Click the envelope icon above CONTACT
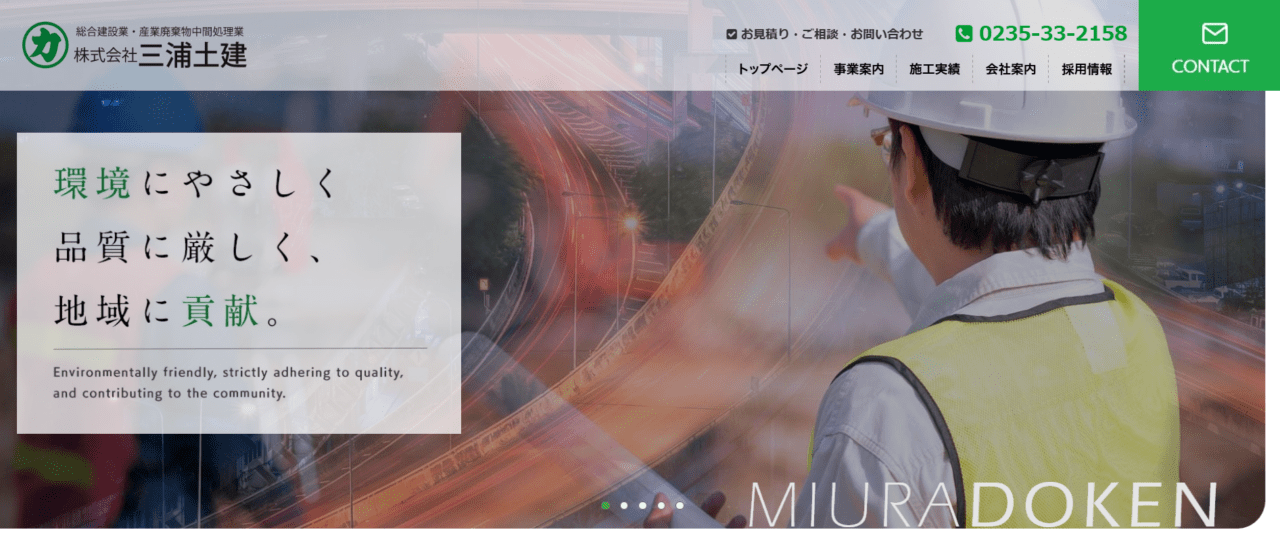 pyautogui.click(x=1214, y=34)
